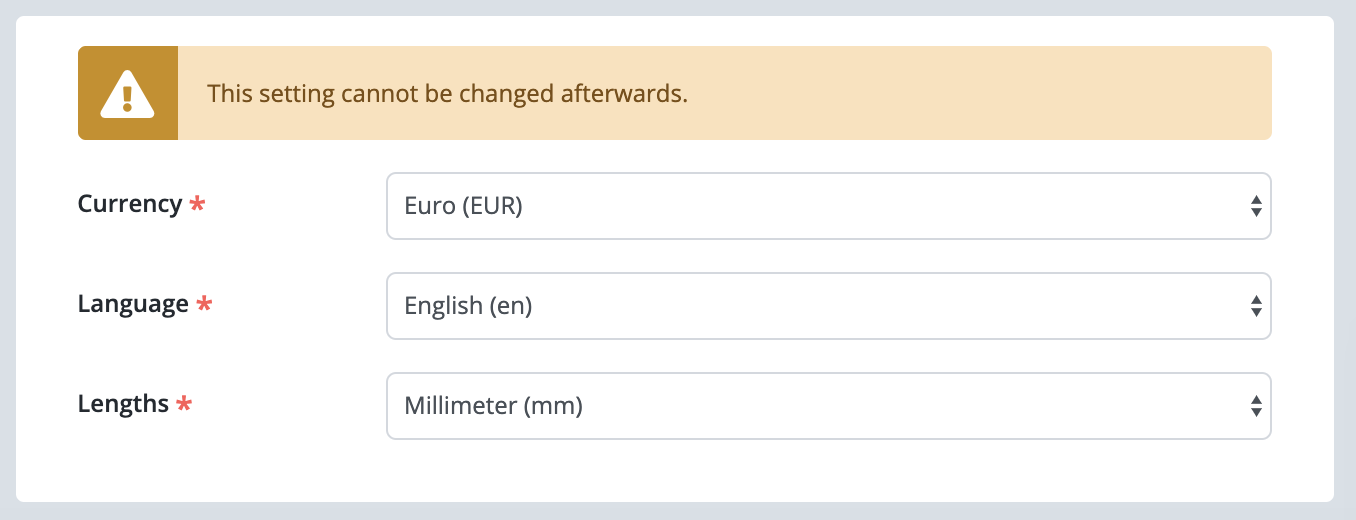
Task: Click the Lengths field label
Action: 123,404
